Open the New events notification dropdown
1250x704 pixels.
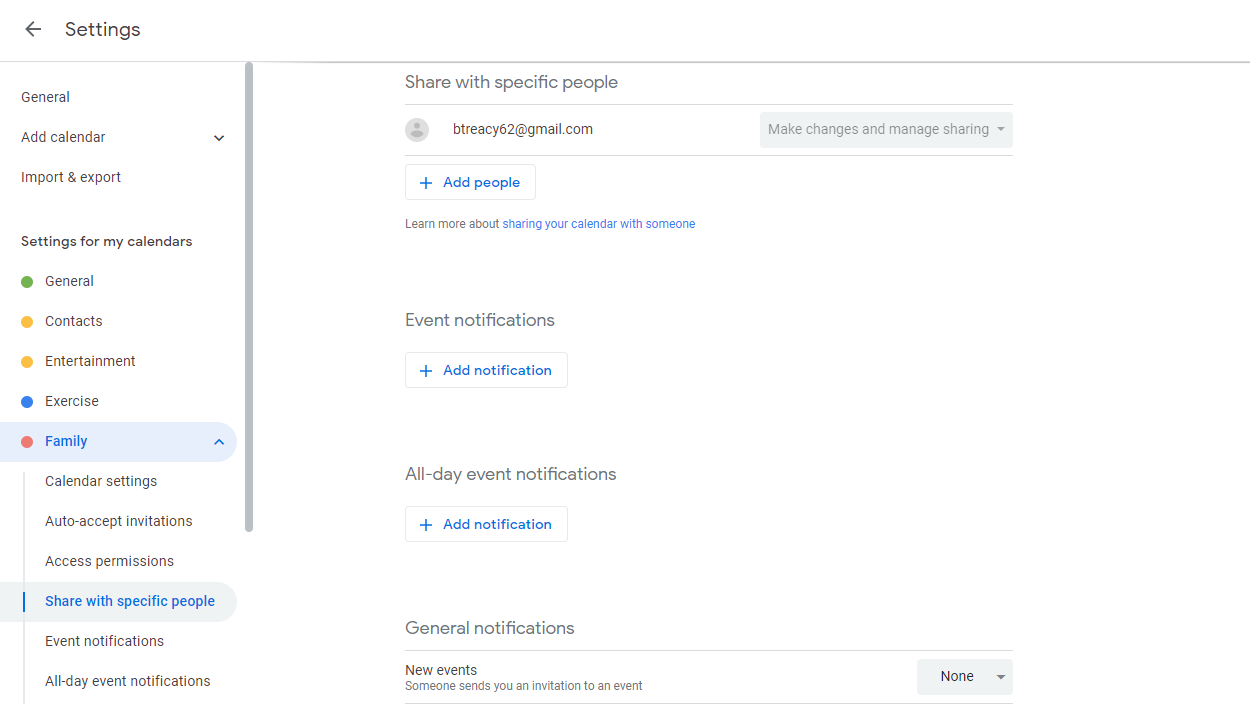965,677
